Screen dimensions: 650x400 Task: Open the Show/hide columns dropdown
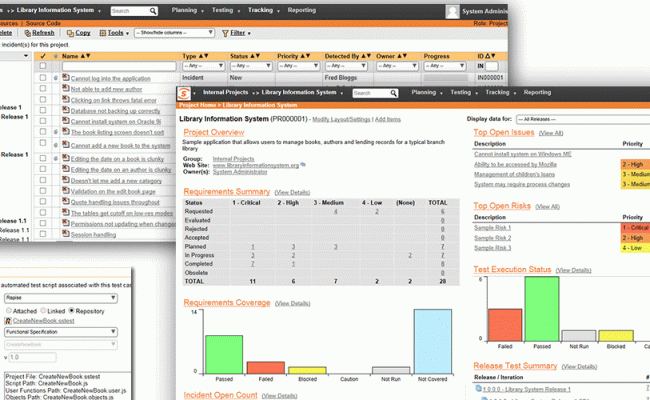(174, 33)
